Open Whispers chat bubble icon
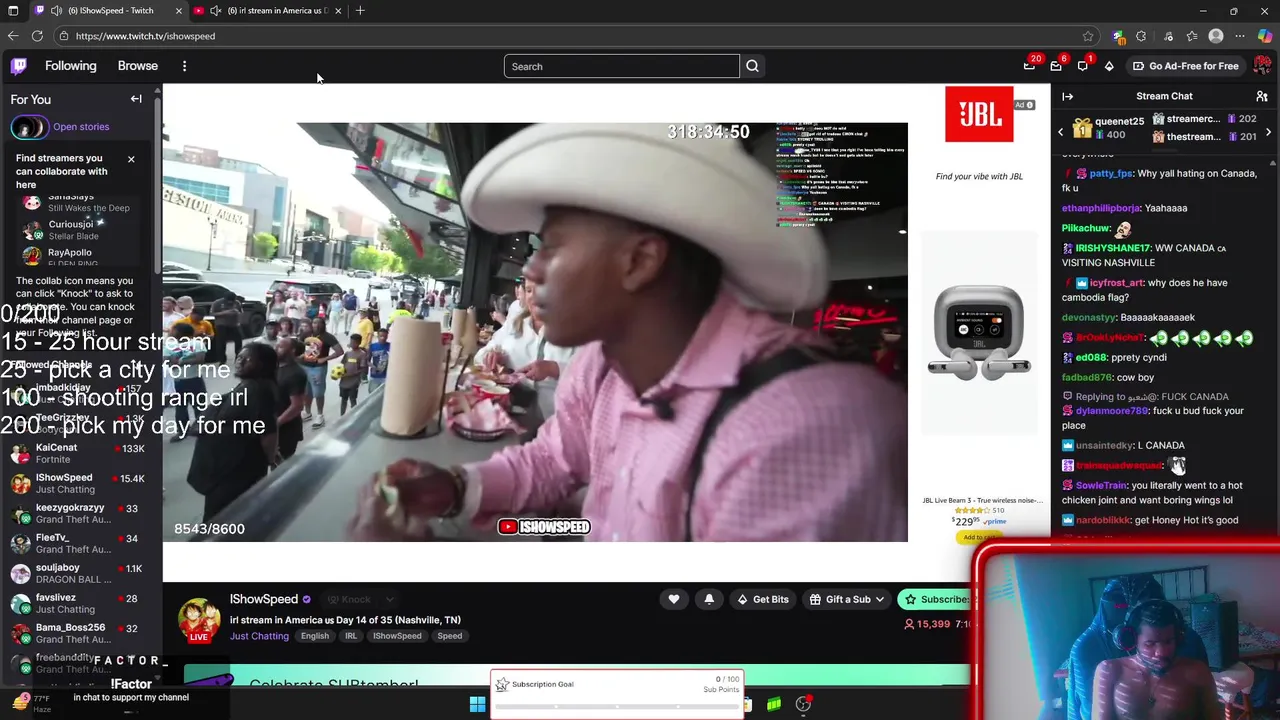 [1083, 66]
